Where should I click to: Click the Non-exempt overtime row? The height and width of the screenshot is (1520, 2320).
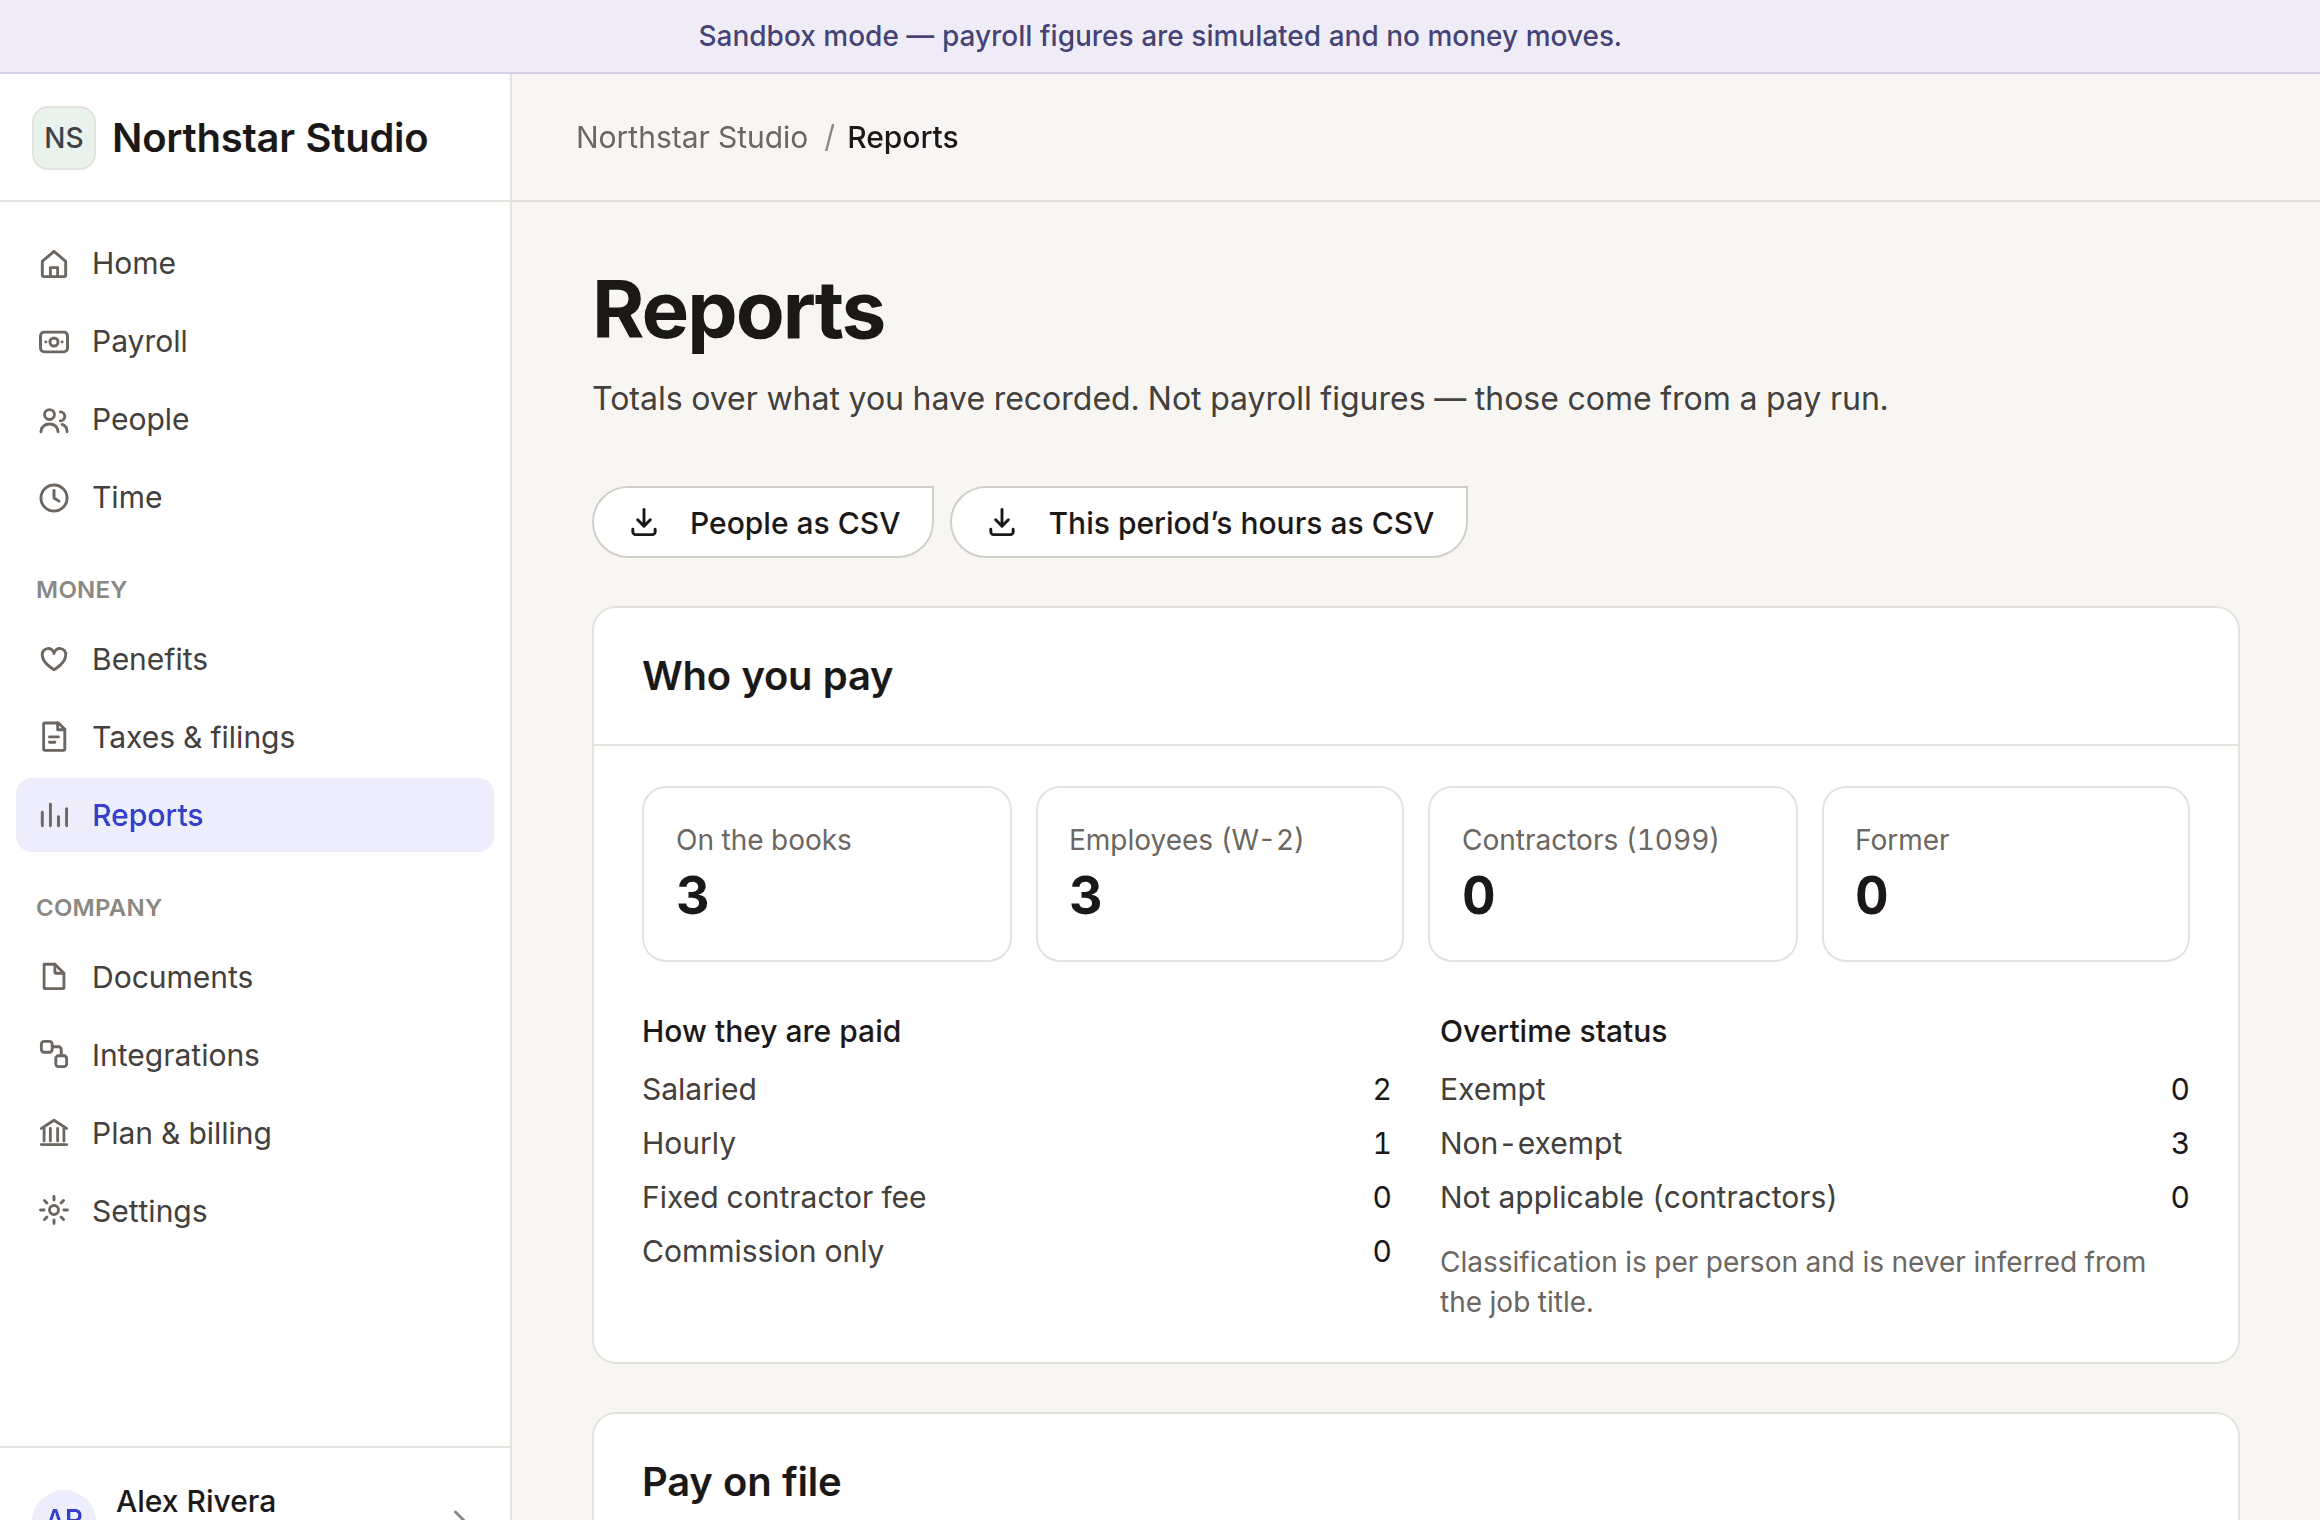[x=1814, y=1143]
